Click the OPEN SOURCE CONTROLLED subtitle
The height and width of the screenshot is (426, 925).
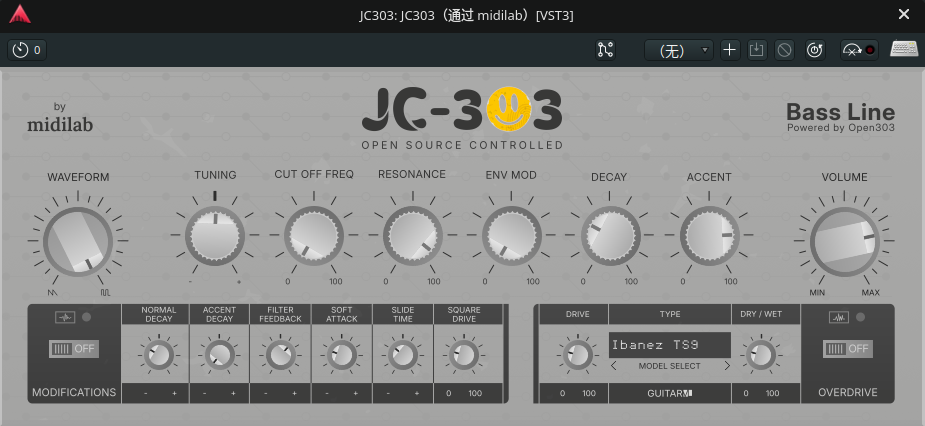point(462,145)
